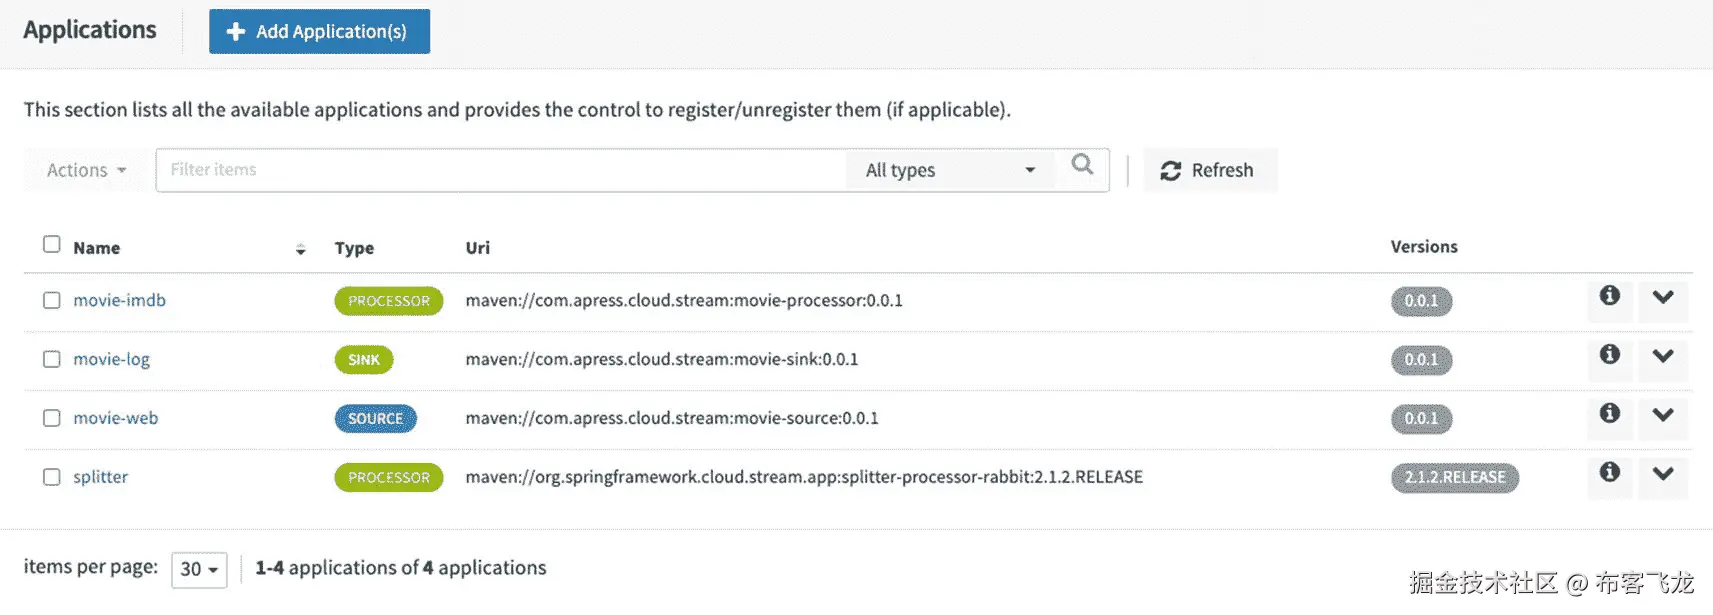Focus the Filter items search field

click(500, 171)
